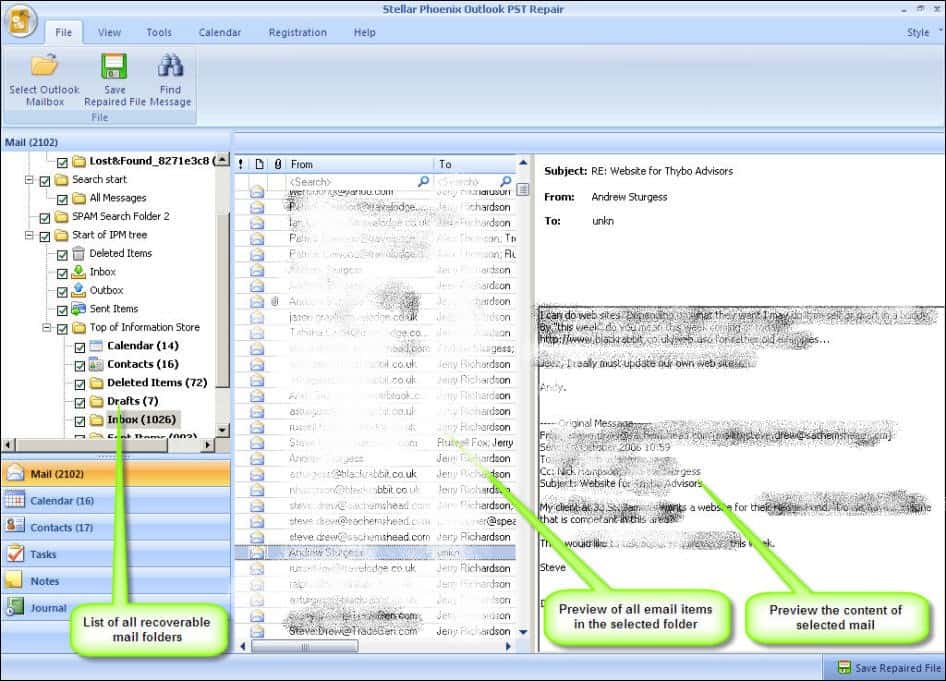The width and height of the screenshot is (946, 681).
Task: Toggle the All Messages checkbox
Action: click(62, 199)
